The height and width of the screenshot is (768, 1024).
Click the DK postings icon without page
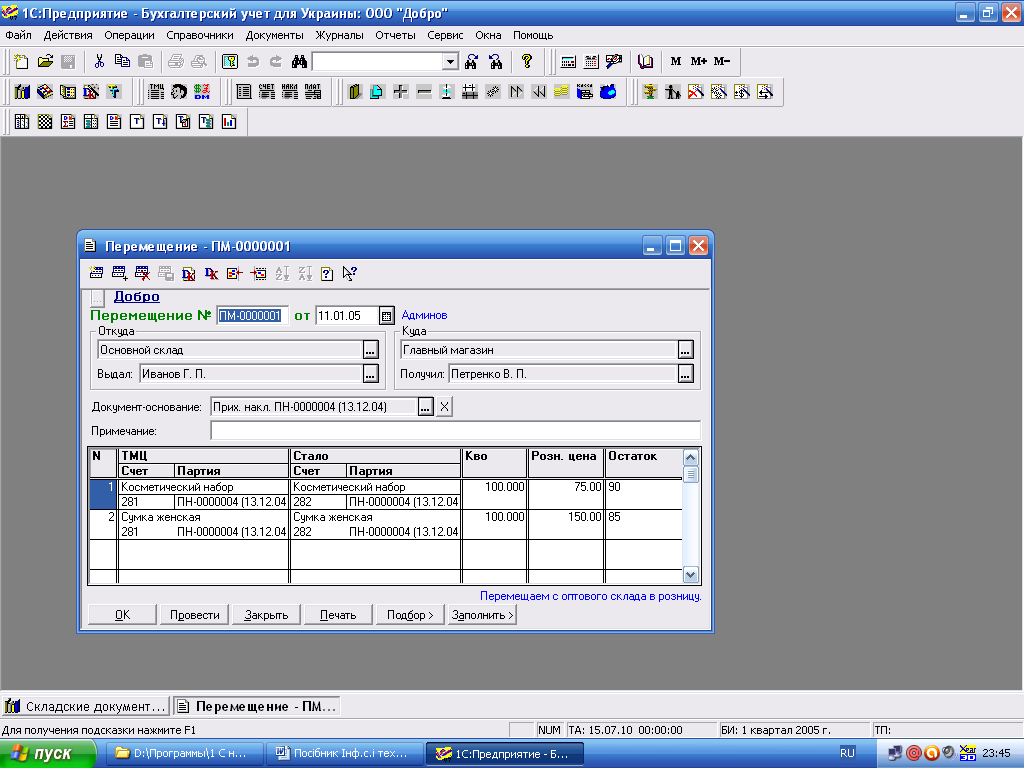click(212, 273)
